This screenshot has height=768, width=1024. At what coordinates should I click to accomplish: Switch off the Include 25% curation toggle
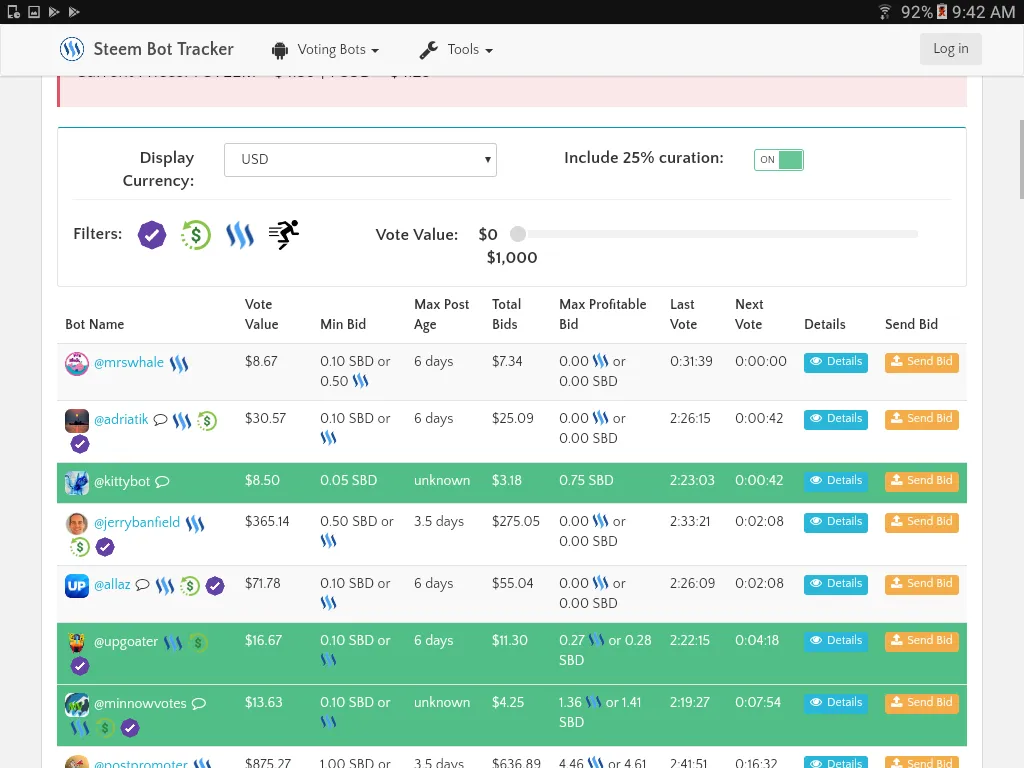(778, 160)
